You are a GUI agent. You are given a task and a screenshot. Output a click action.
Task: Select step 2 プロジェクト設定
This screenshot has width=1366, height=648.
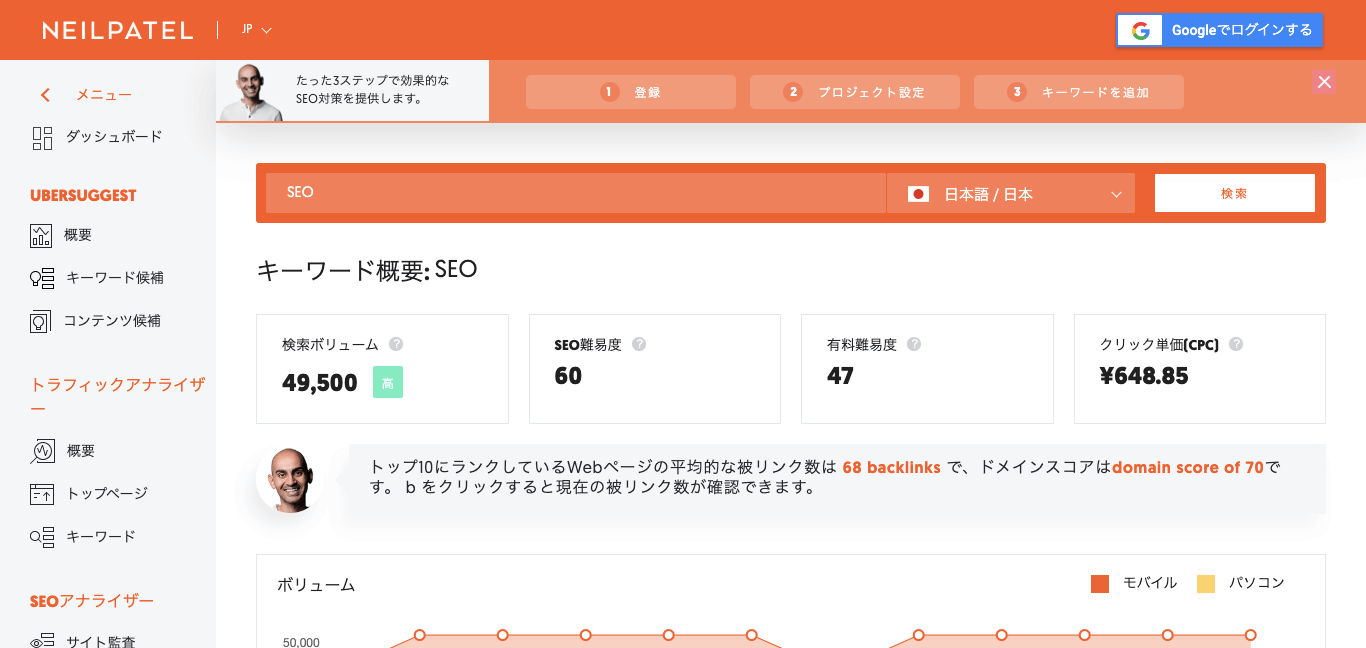coord(855,92)
